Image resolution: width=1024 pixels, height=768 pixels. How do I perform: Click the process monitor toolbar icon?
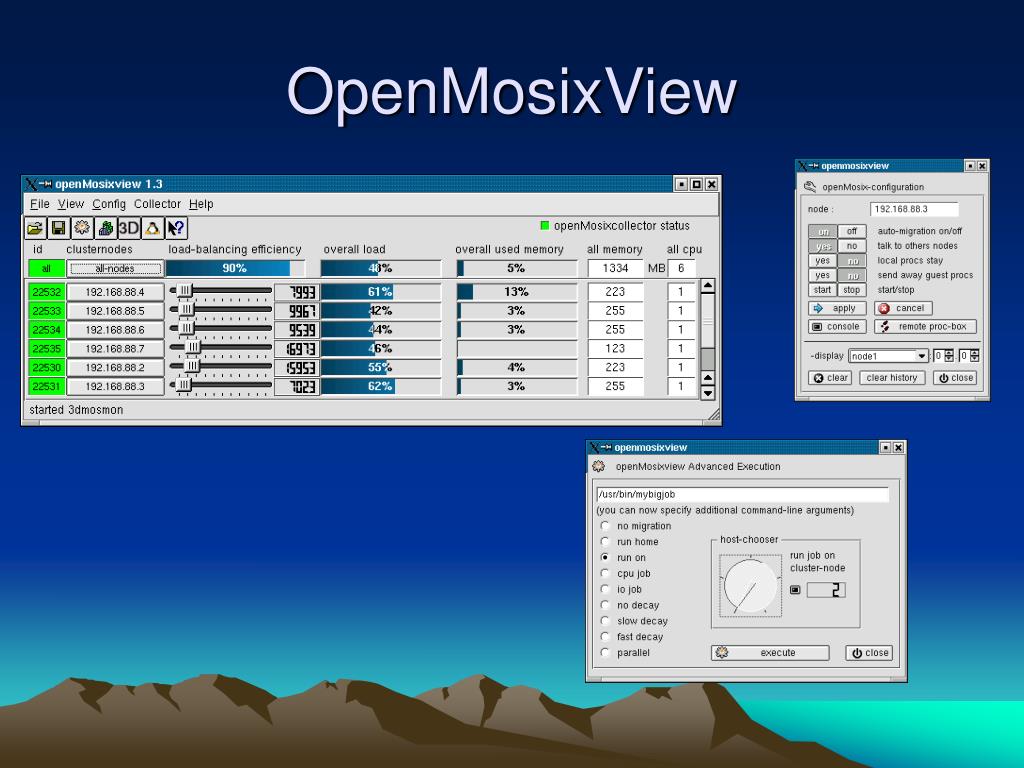[106, 228]
